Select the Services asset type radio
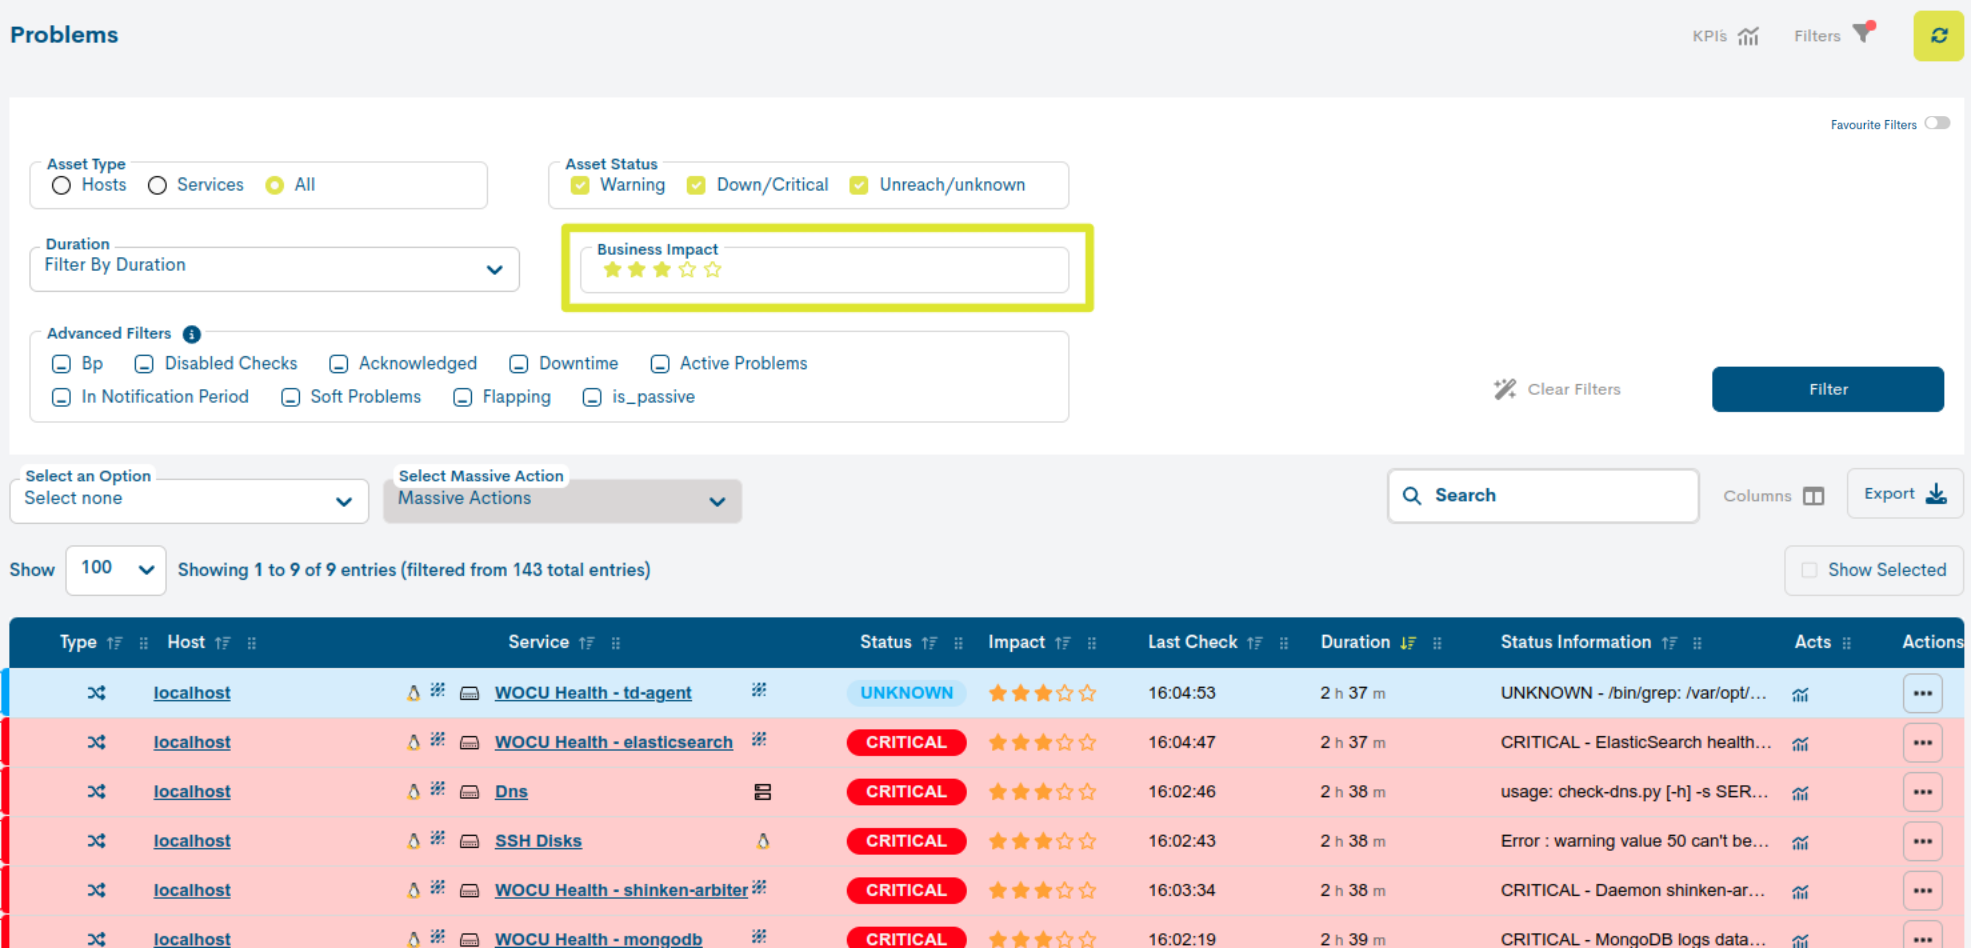Image resolution: width=1971 pixels, height=948 pixels. pyautogui.click(x=157, y=186)
